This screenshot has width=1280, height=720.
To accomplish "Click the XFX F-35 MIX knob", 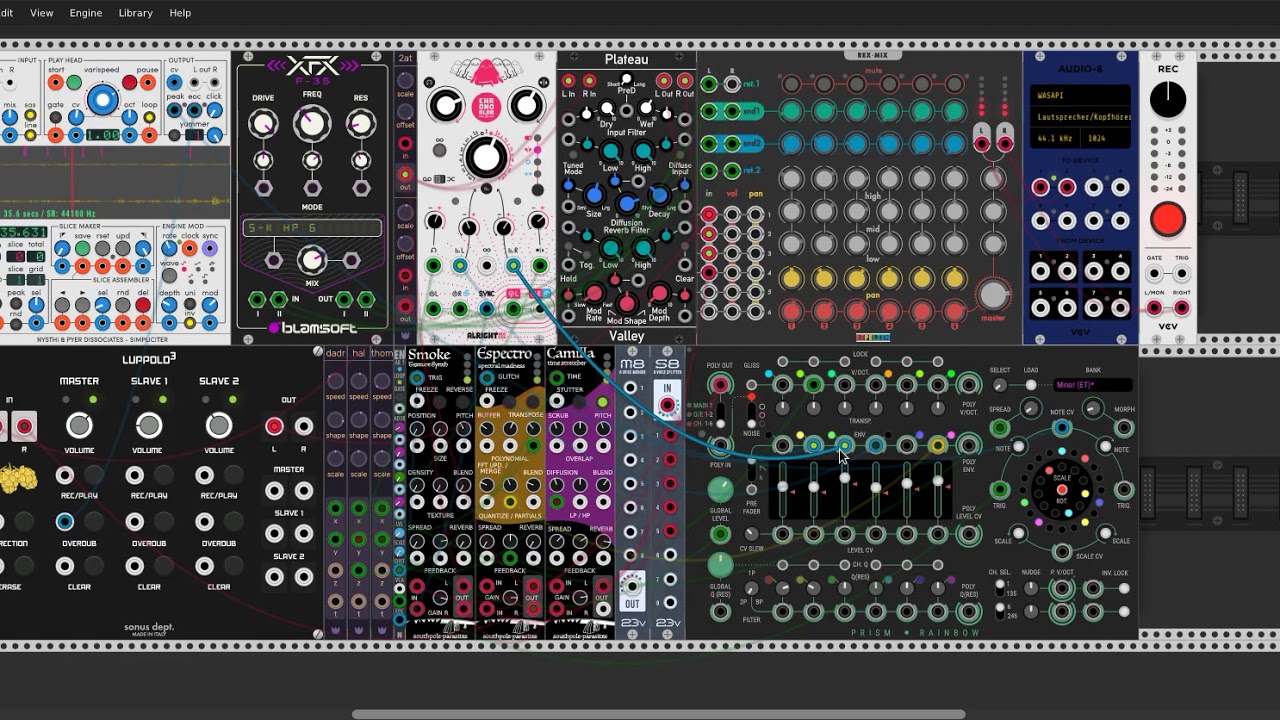I will [x=312, y=261].
